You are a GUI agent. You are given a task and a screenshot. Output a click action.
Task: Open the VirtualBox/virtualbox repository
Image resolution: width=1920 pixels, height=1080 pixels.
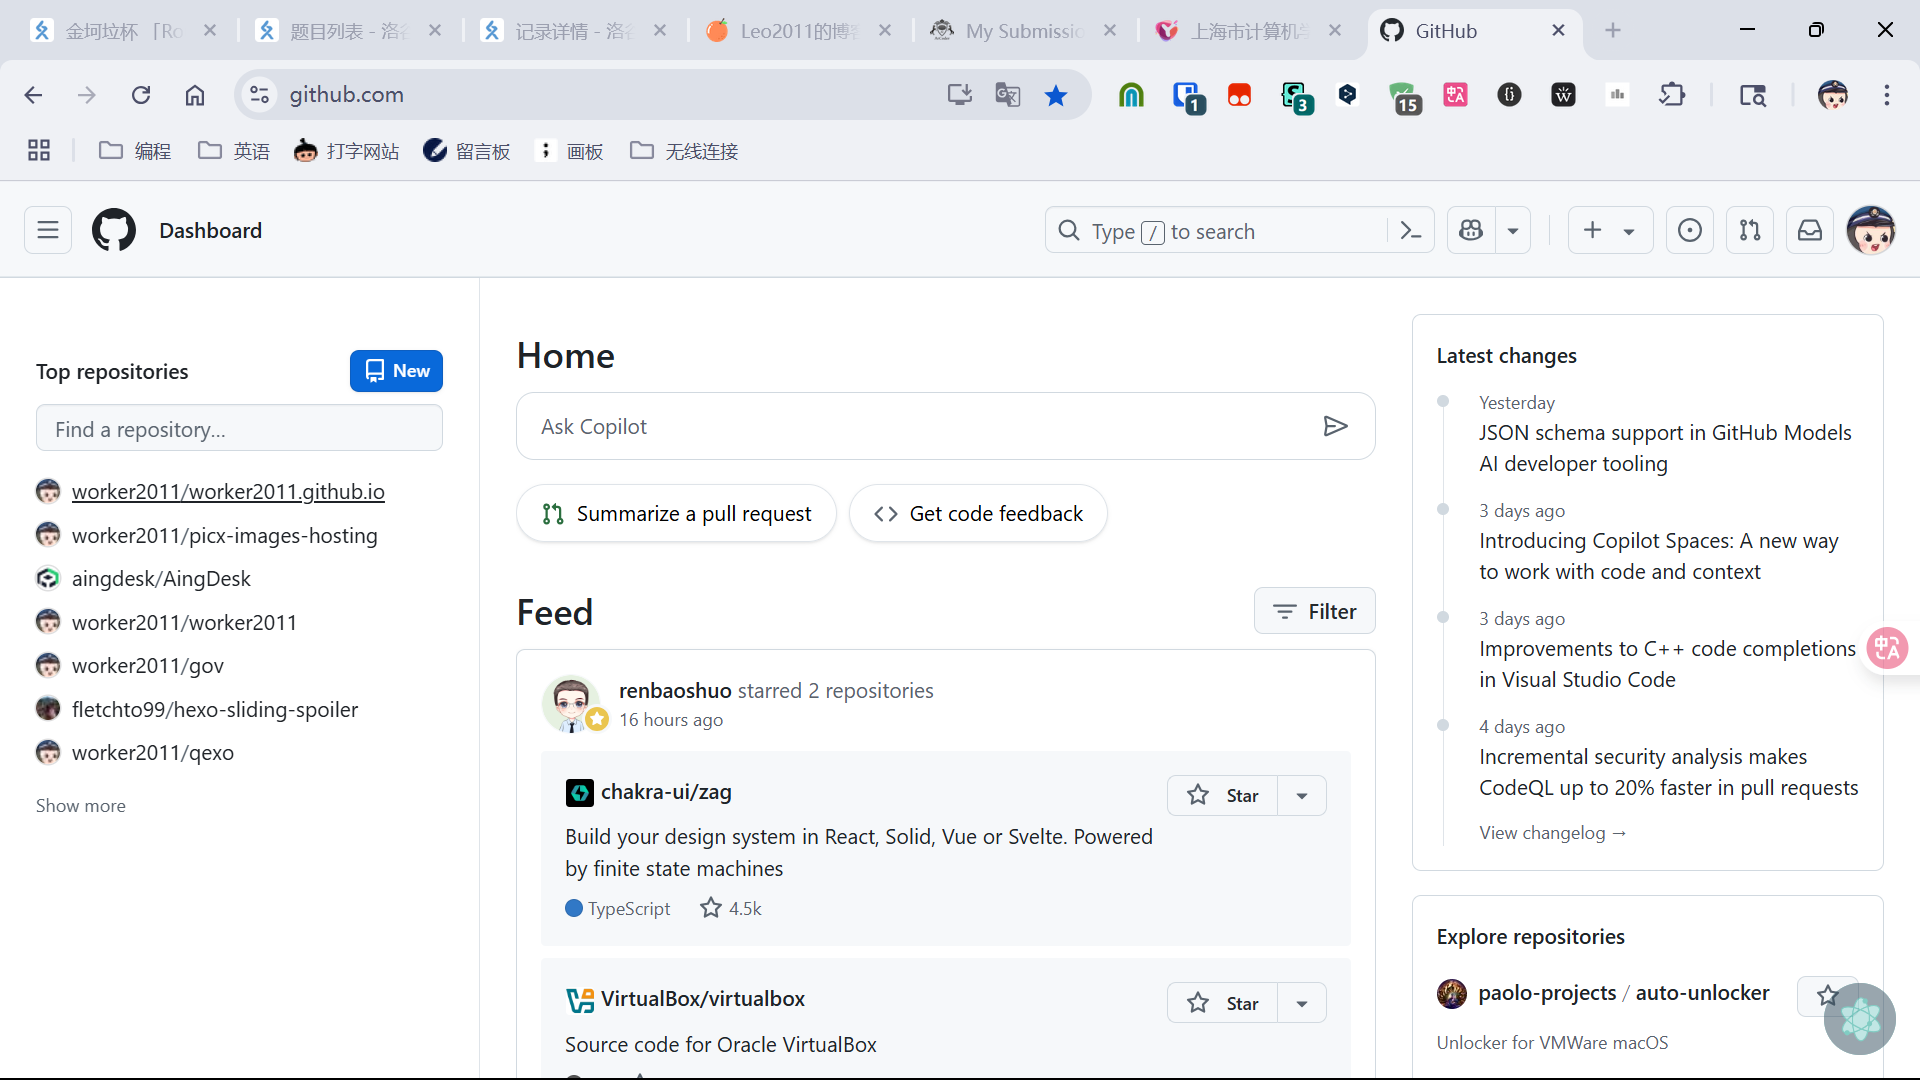click(703, 999)
